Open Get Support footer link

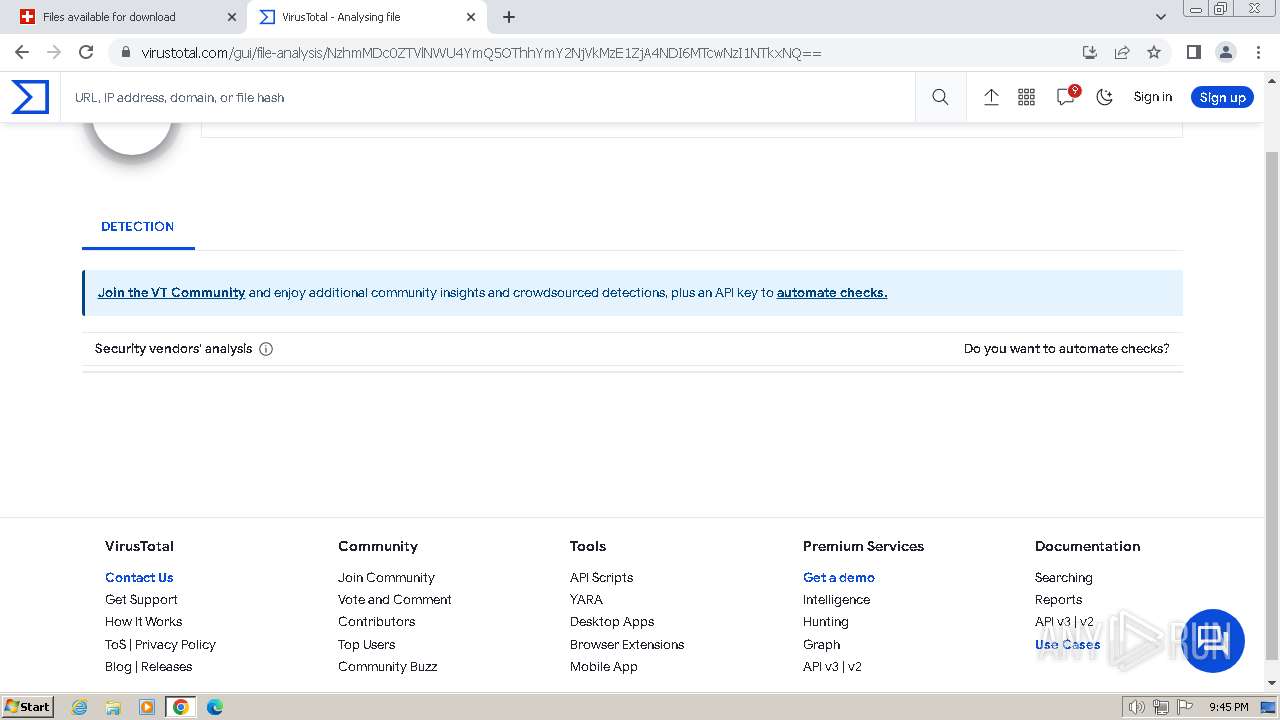141,600
